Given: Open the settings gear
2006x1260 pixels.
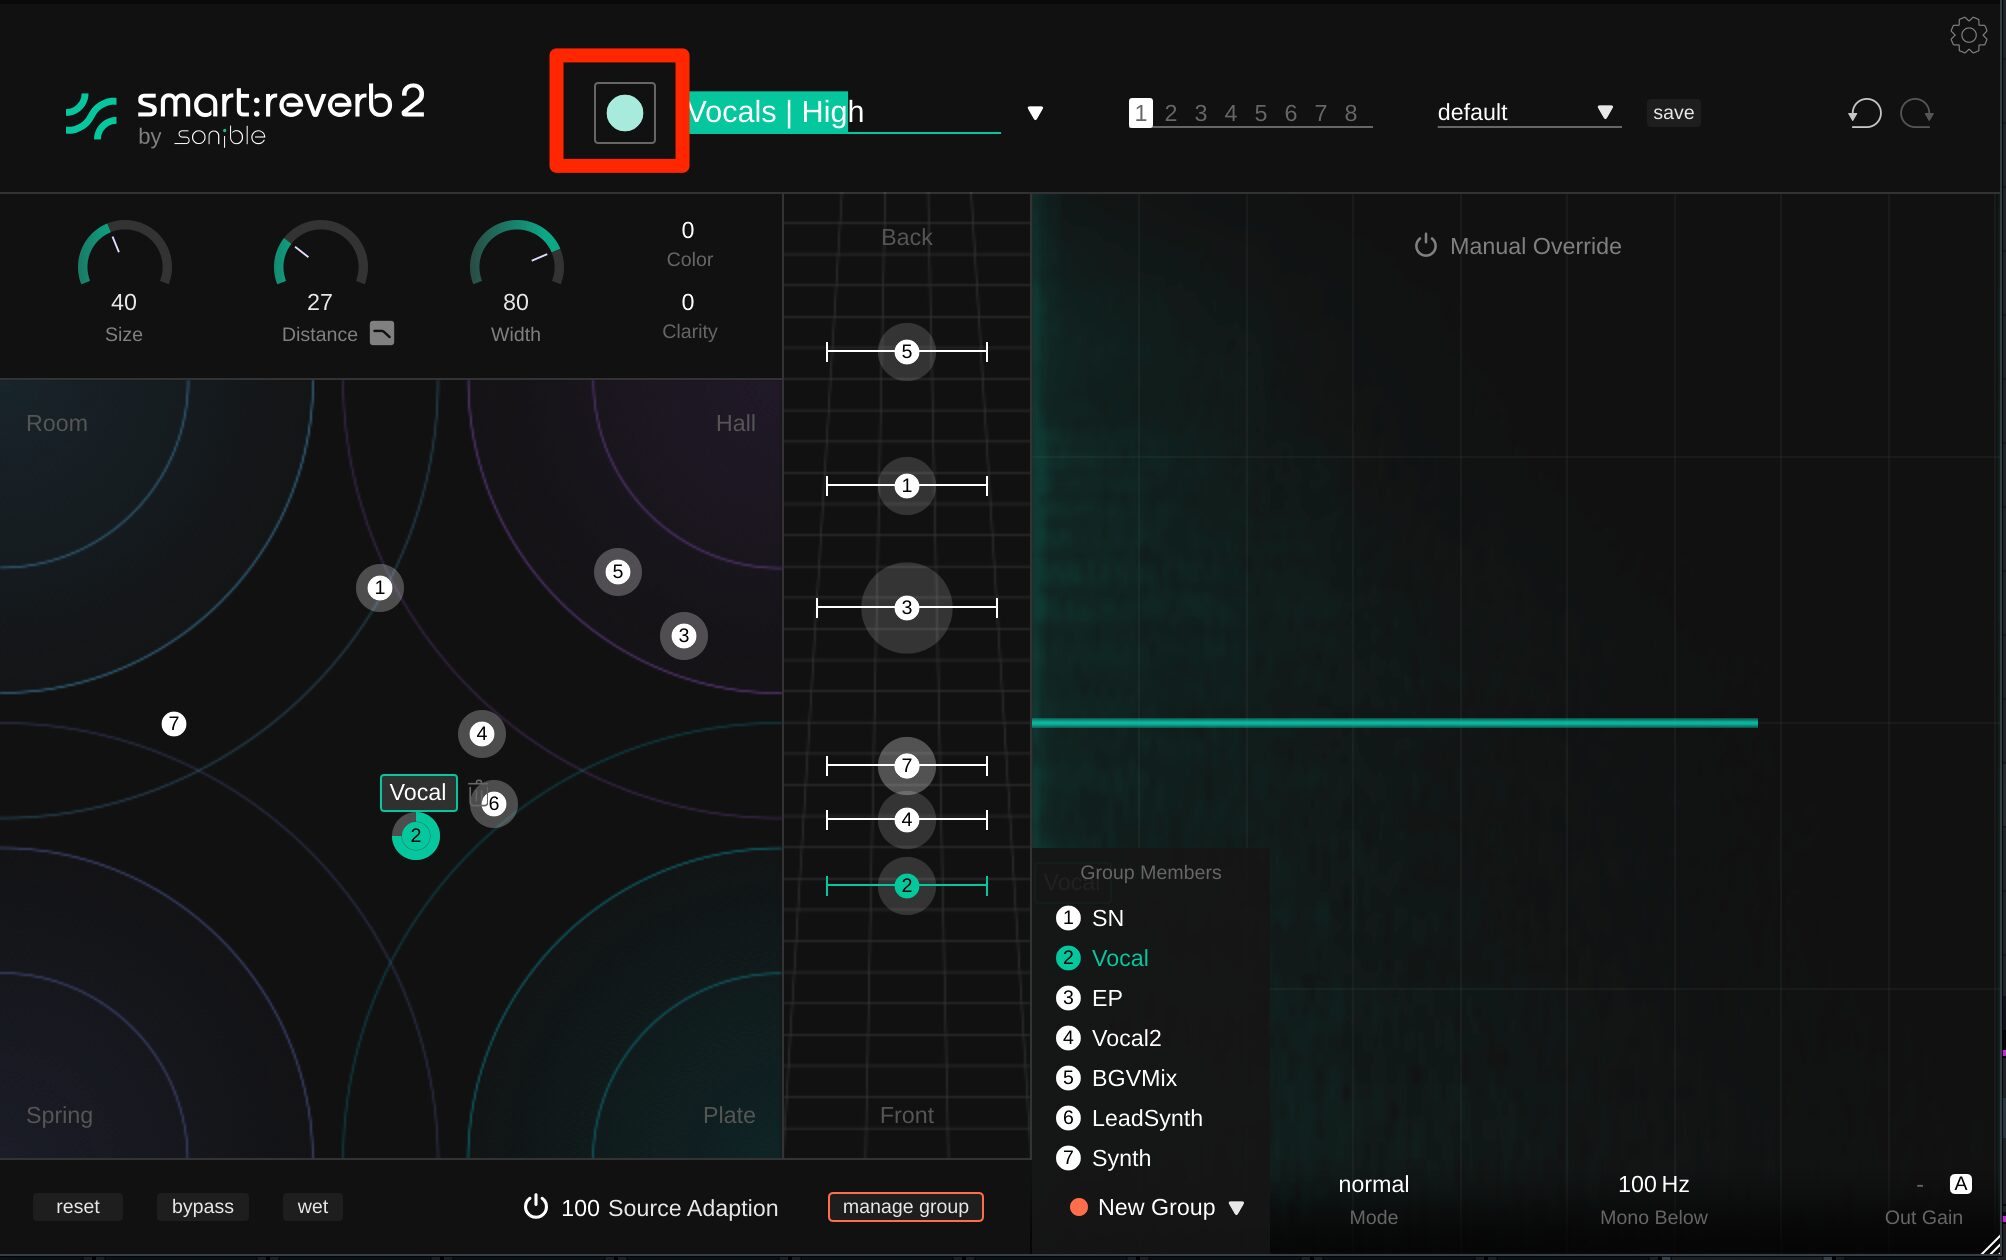Looking at the screenshot, I should click(1968, 35).
